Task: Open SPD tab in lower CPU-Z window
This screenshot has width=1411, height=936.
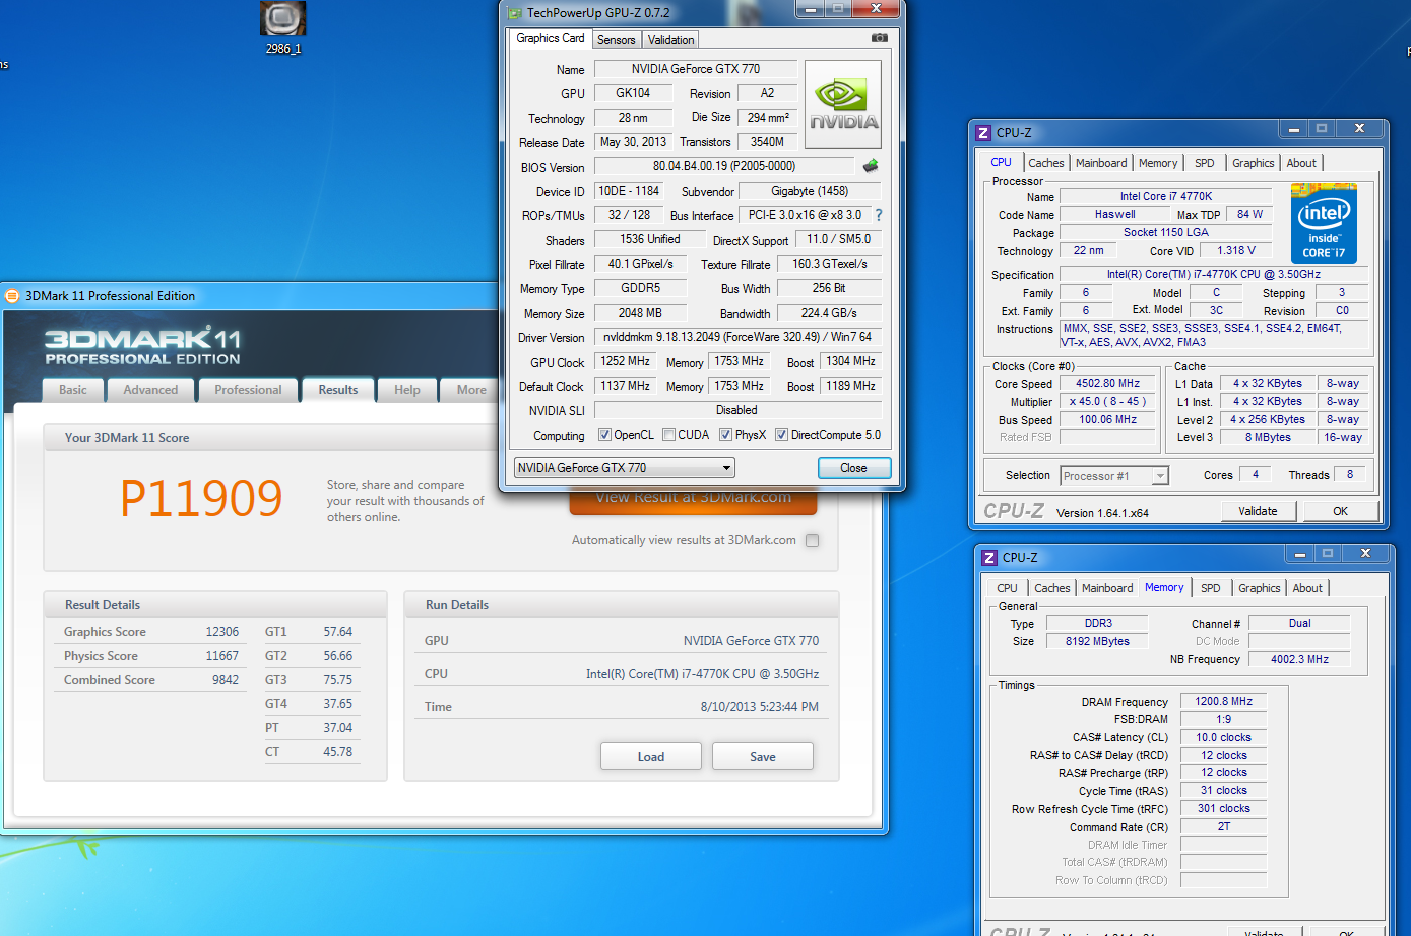Action: (x=1211, y=588)
